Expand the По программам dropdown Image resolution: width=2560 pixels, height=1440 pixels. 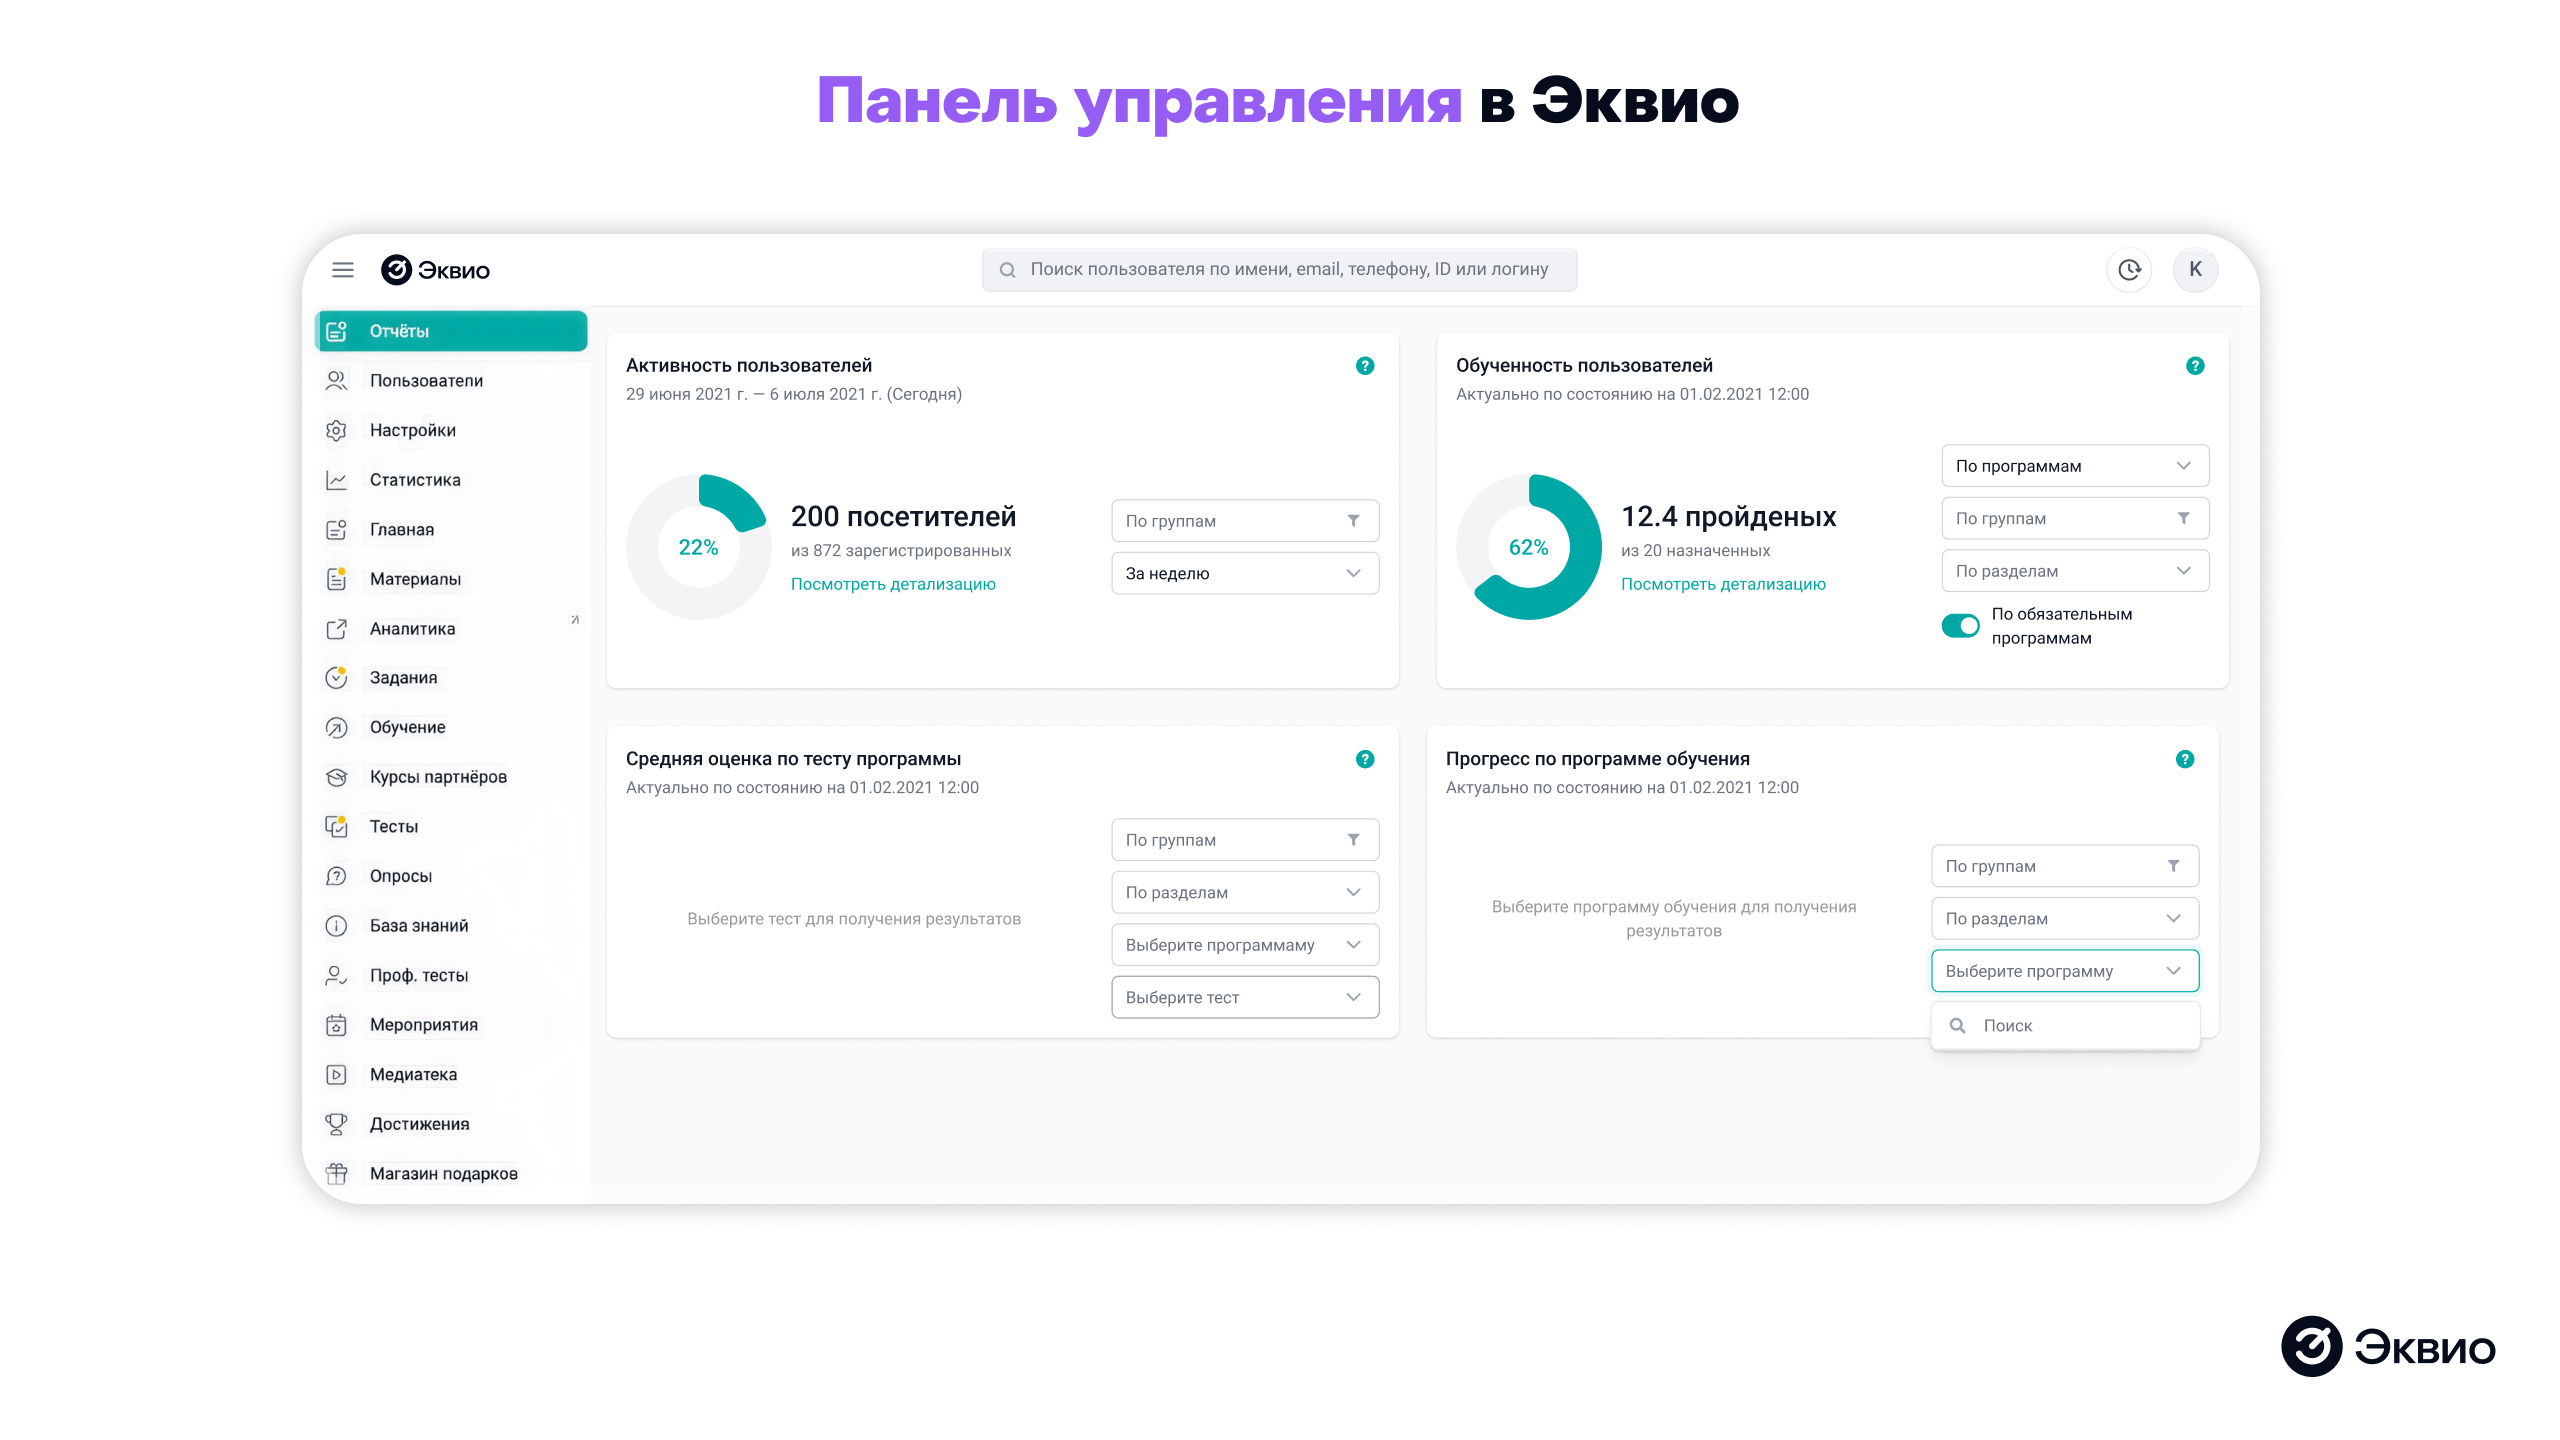tap(2074, 465)
